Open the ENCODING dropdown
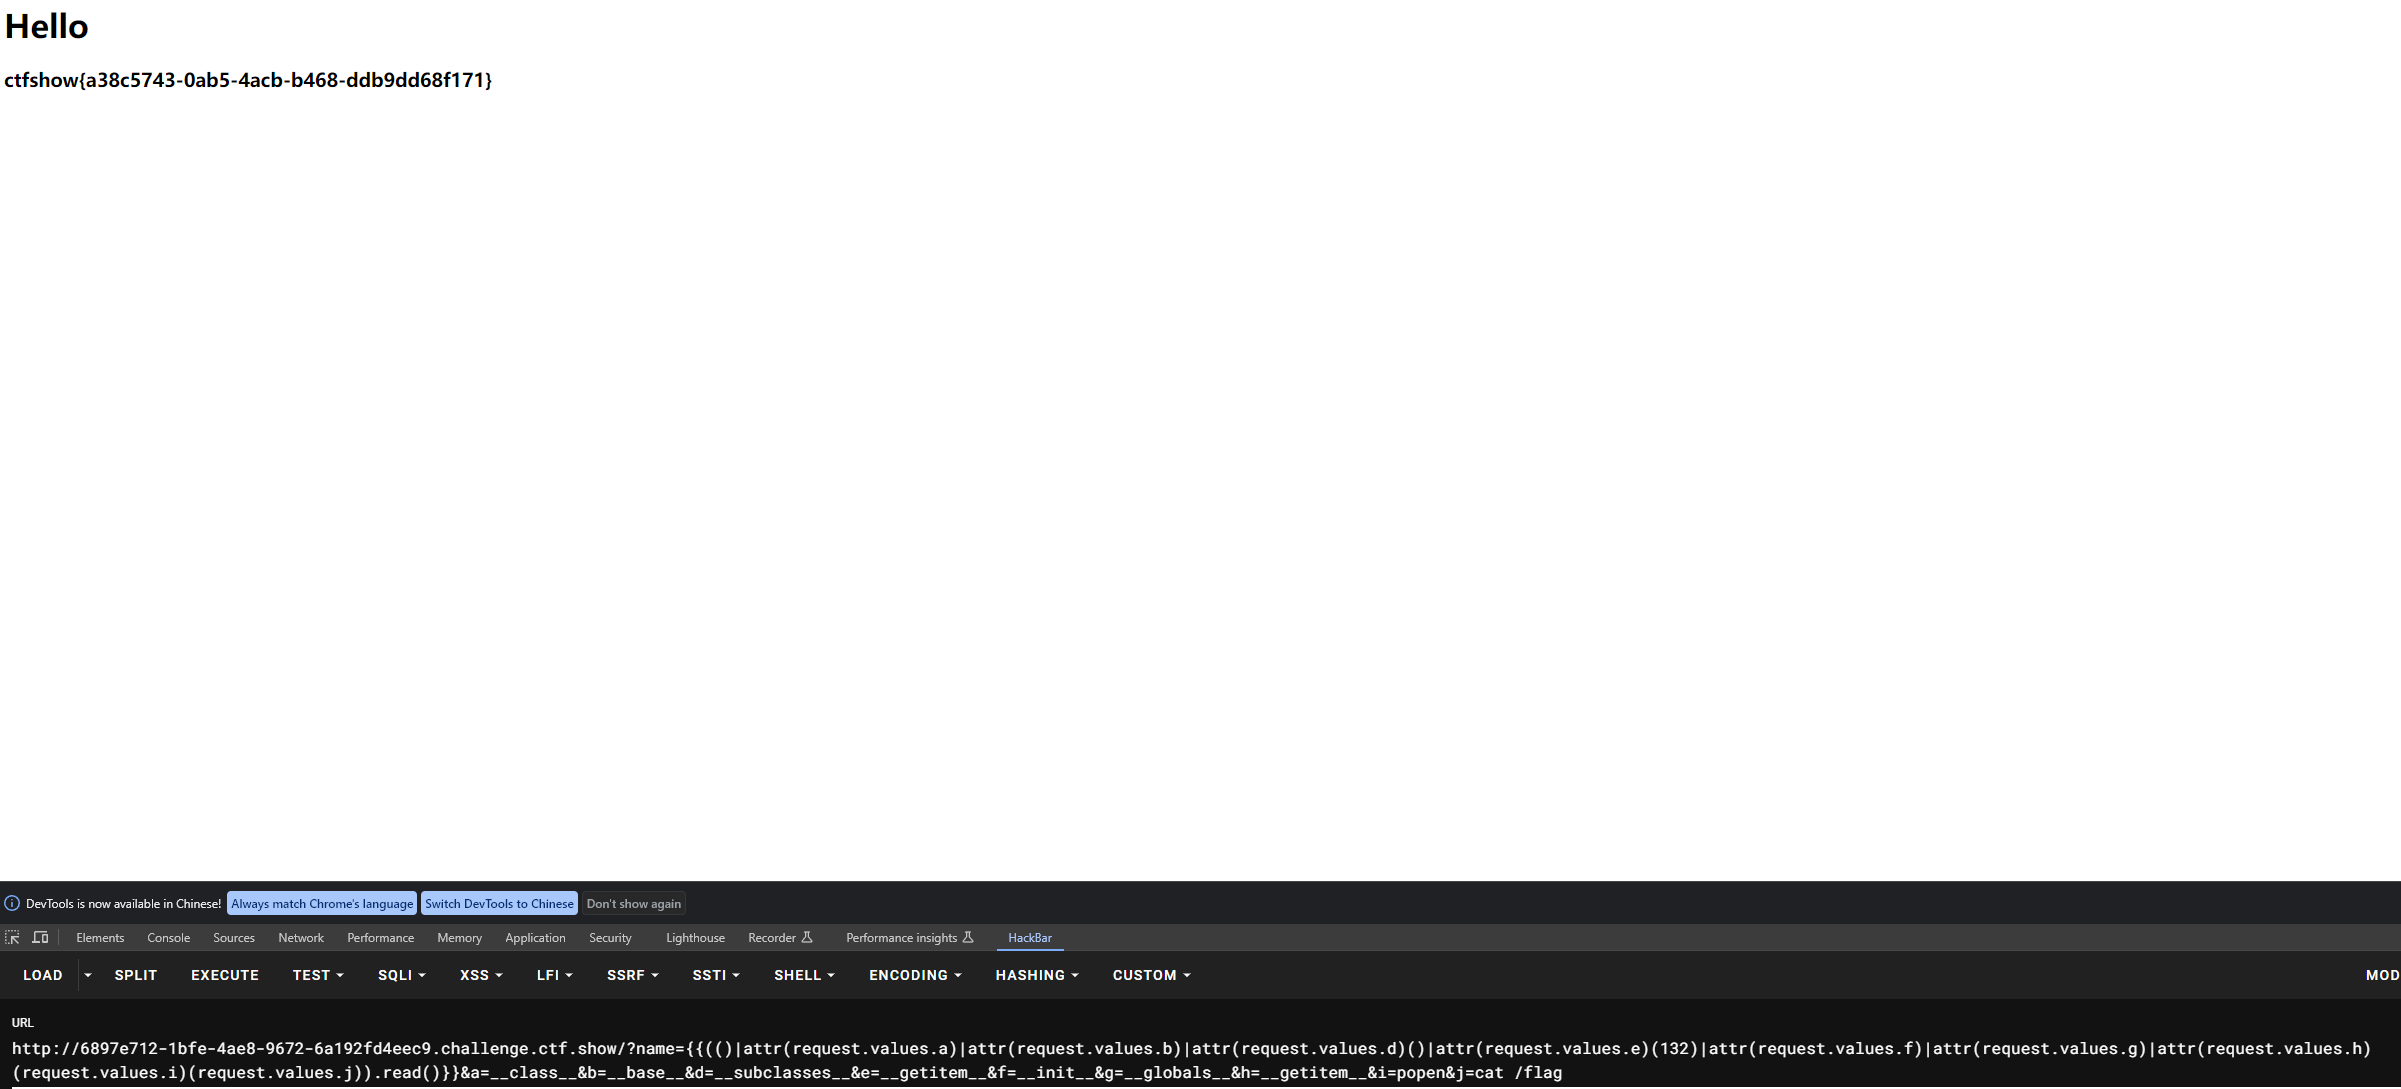 click(914, 975)
